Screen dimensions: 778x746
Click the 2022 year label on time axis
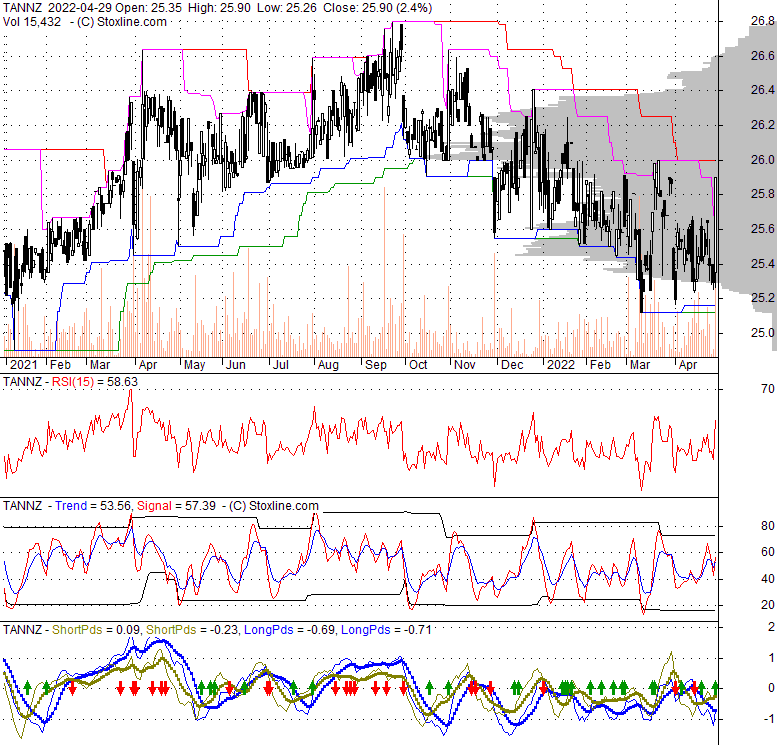[x=561, y=365]
